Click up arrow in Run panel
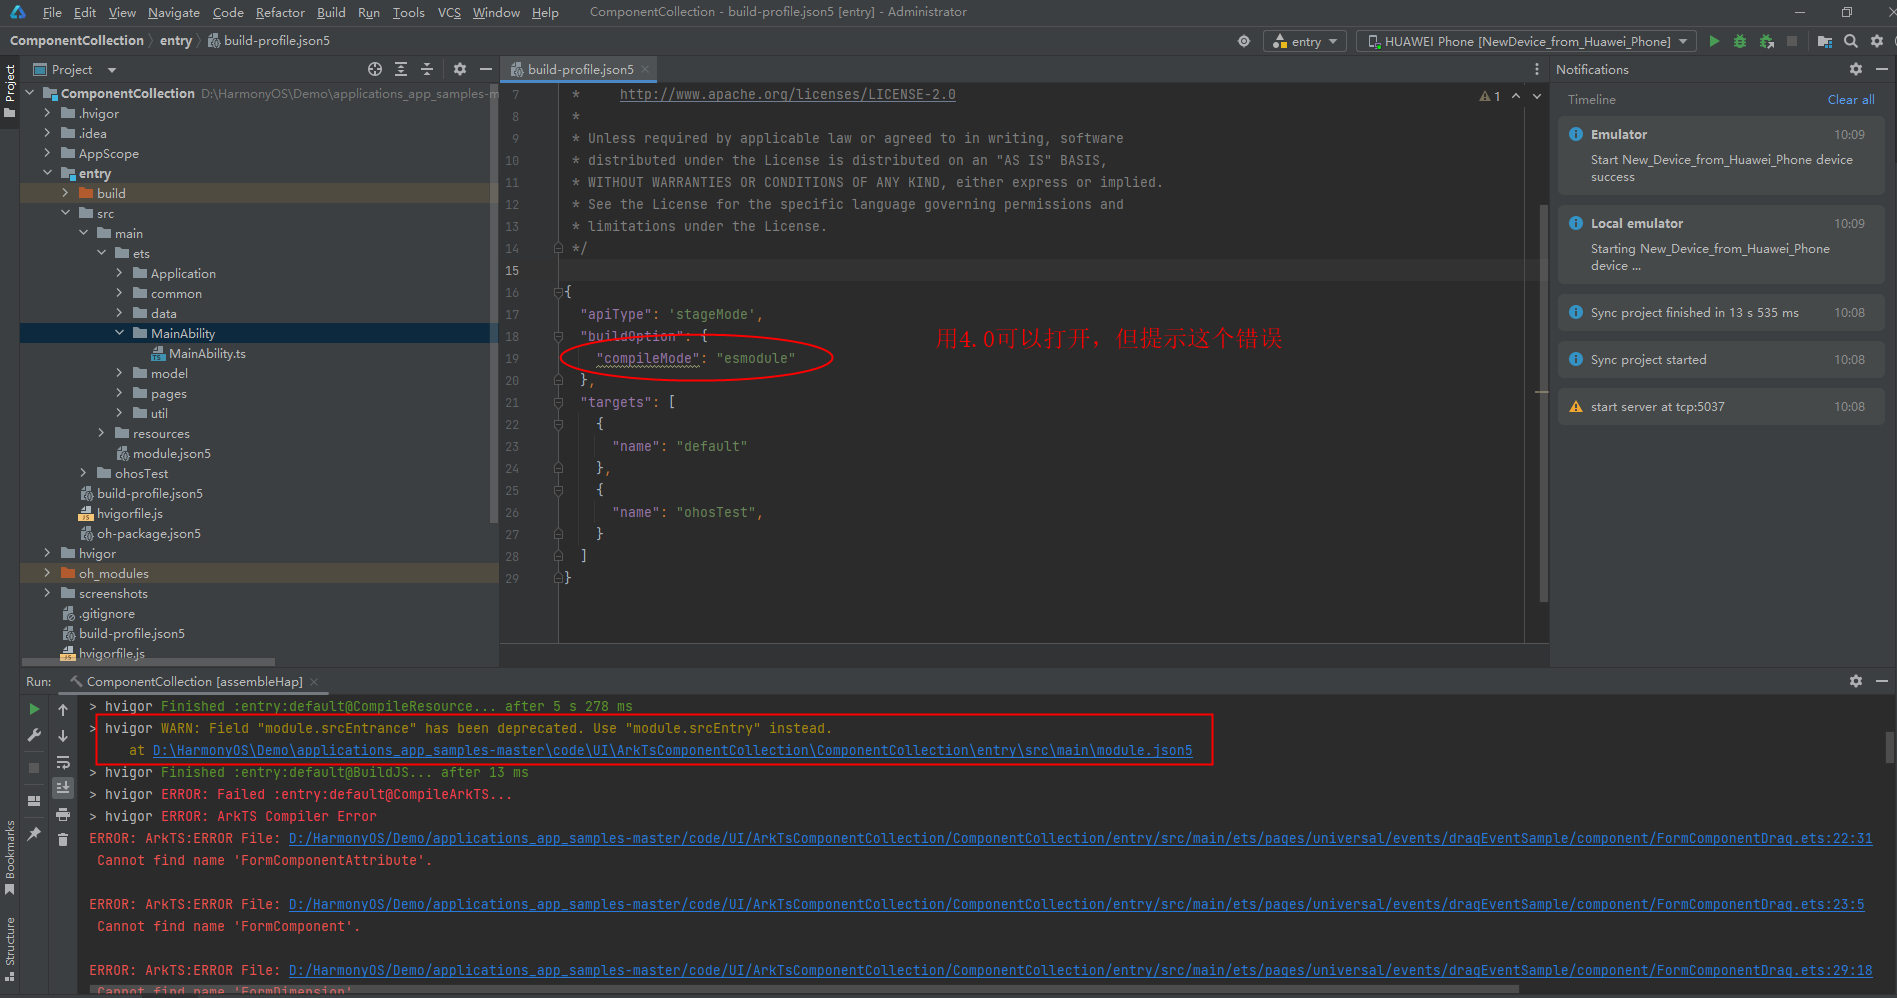1897x998 pixels. coord(63,709)
